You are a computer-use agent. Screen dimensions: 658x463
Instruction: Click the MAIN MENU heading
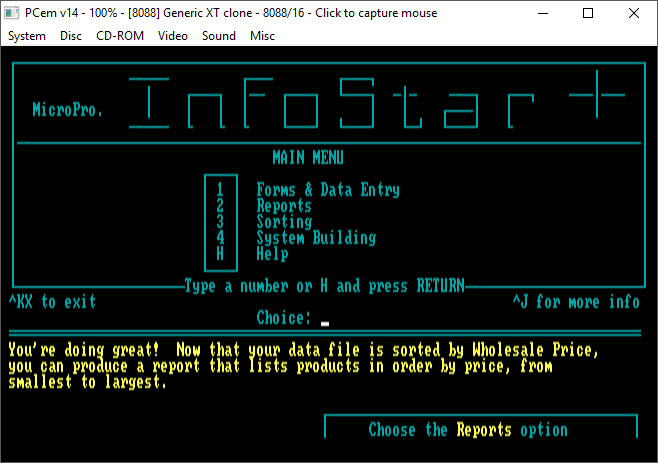[x=308, y=158]
